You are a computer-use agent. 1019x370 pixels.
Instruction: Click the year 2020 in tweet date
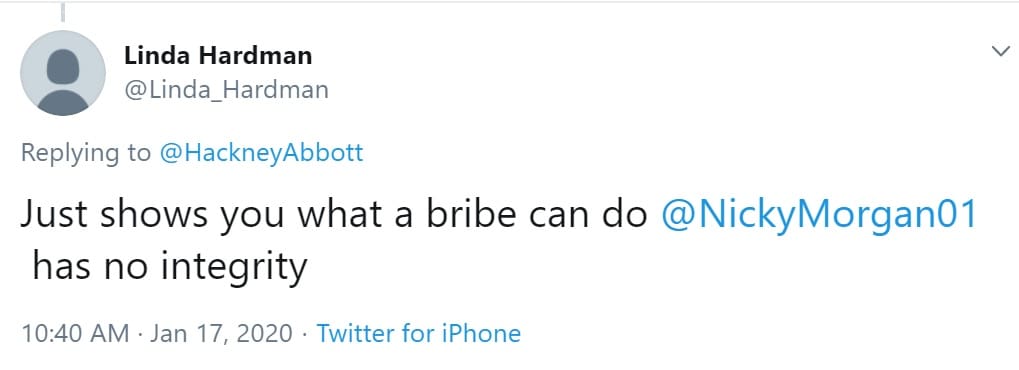[264, 334]
